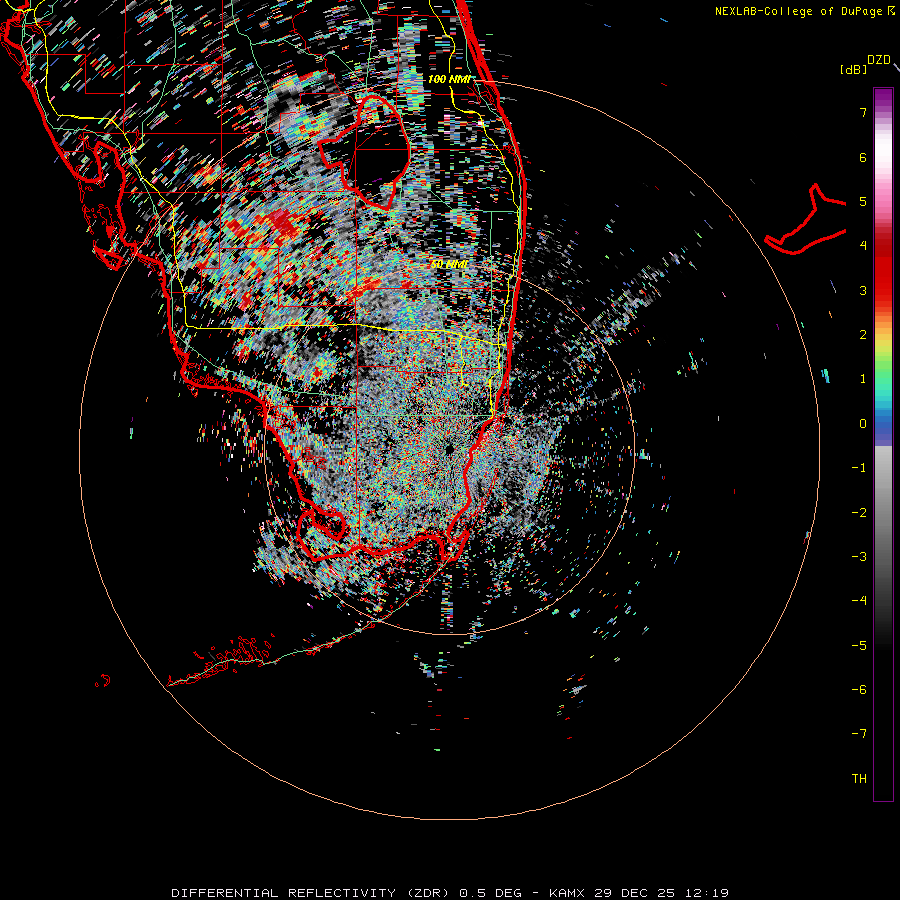Click the 2 value on color scale
900x900 pixels.
coord(863,335)
